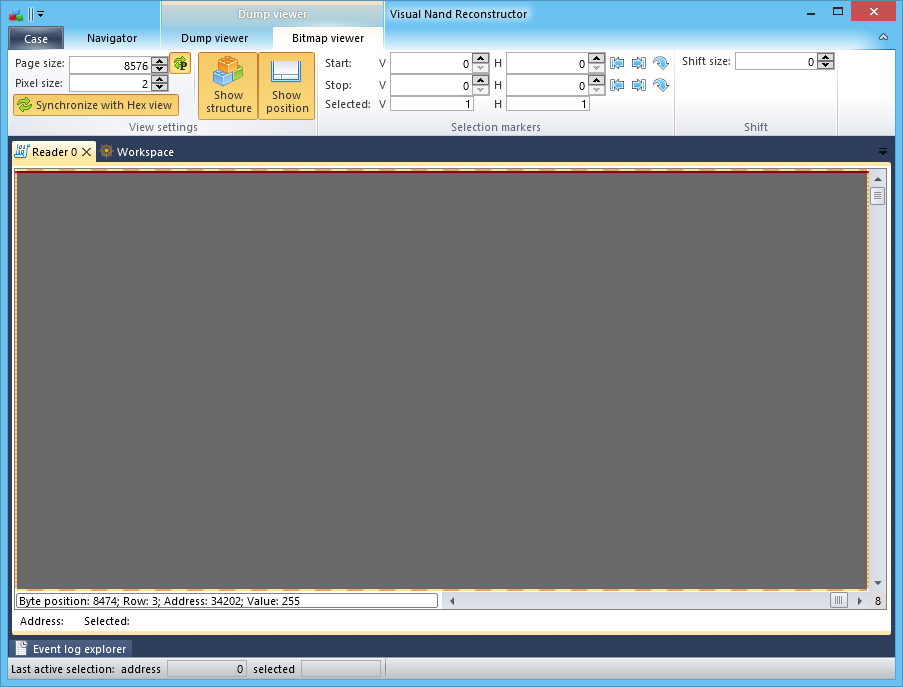Click the Stop row jump-to-end arrow icon
Viewport: 903px width, 687px height.
639,85
